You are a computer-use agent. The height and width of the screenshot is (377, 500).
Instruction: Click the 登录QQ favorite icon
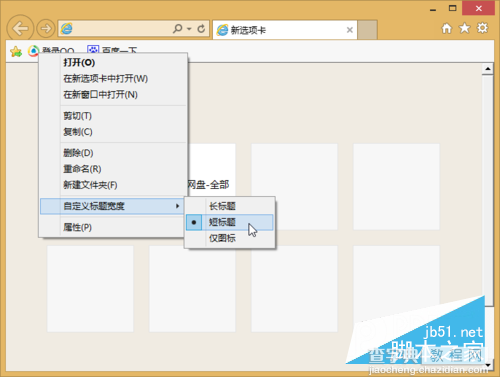(33, 51)
